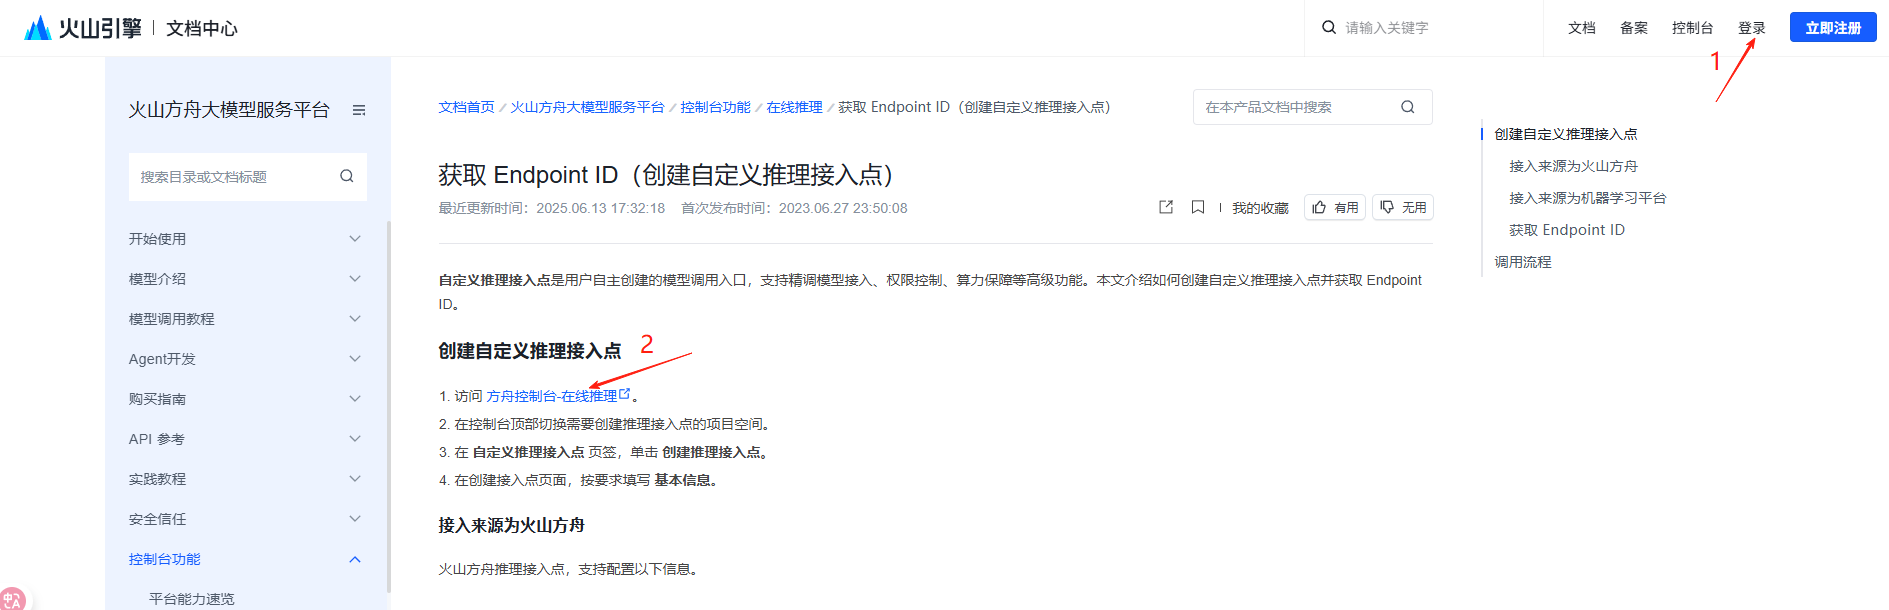Click the header search magnifier icon
Viewport: 1889px width, 610px height.
(1329, 28)
